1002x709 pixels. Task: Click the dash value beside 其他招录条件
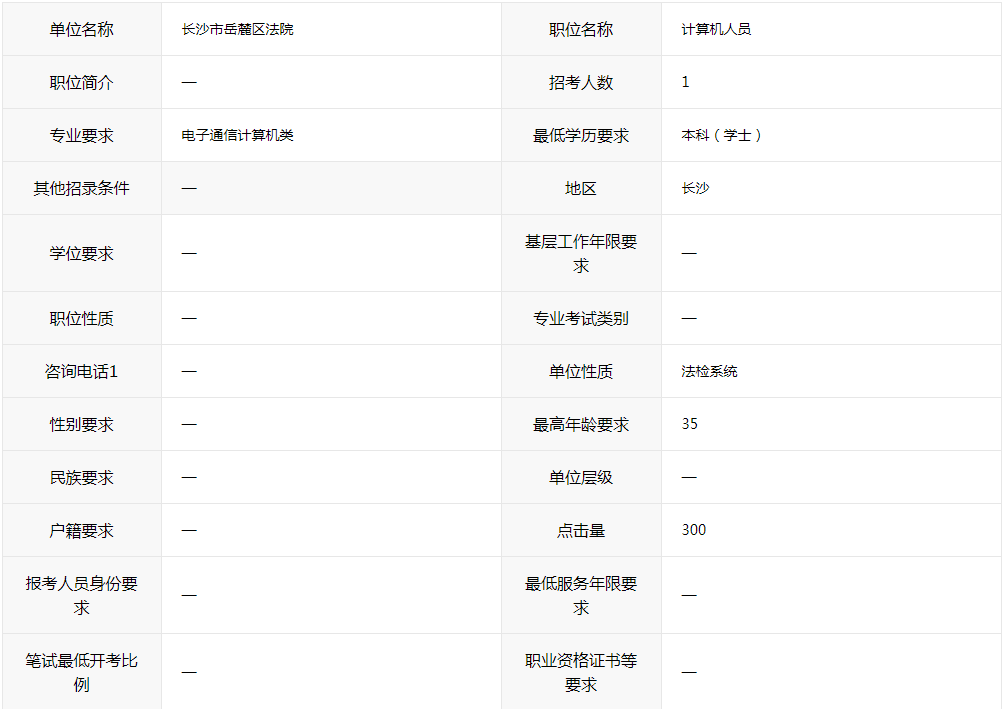pos(189,189)
